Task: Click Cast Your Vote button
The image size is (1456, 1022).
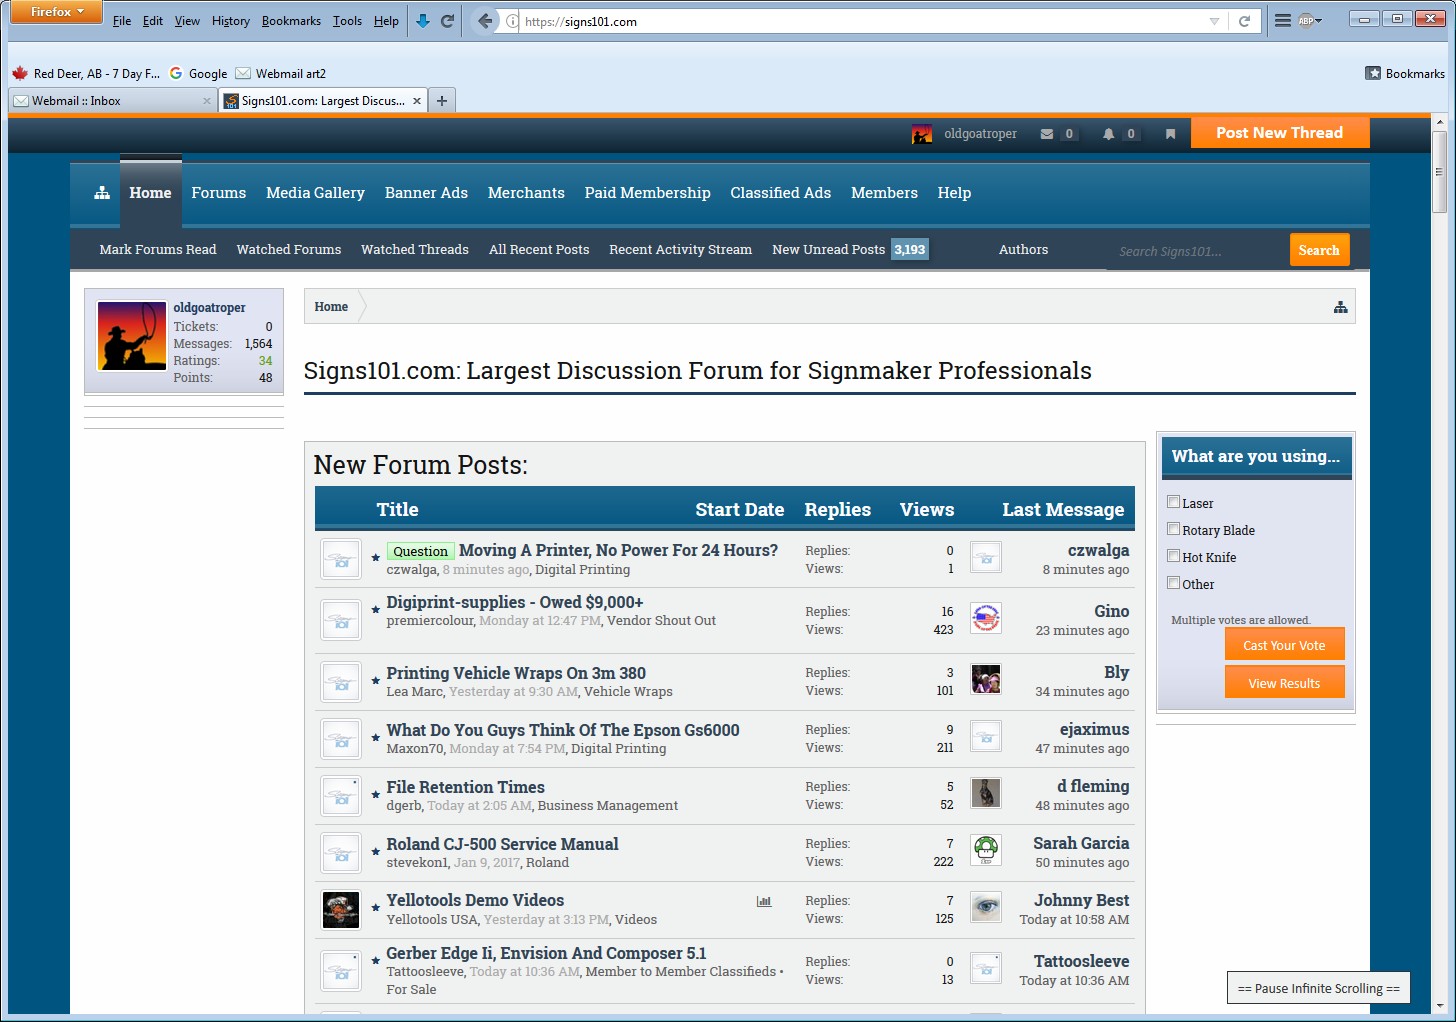Action: tap(1284, 645)
